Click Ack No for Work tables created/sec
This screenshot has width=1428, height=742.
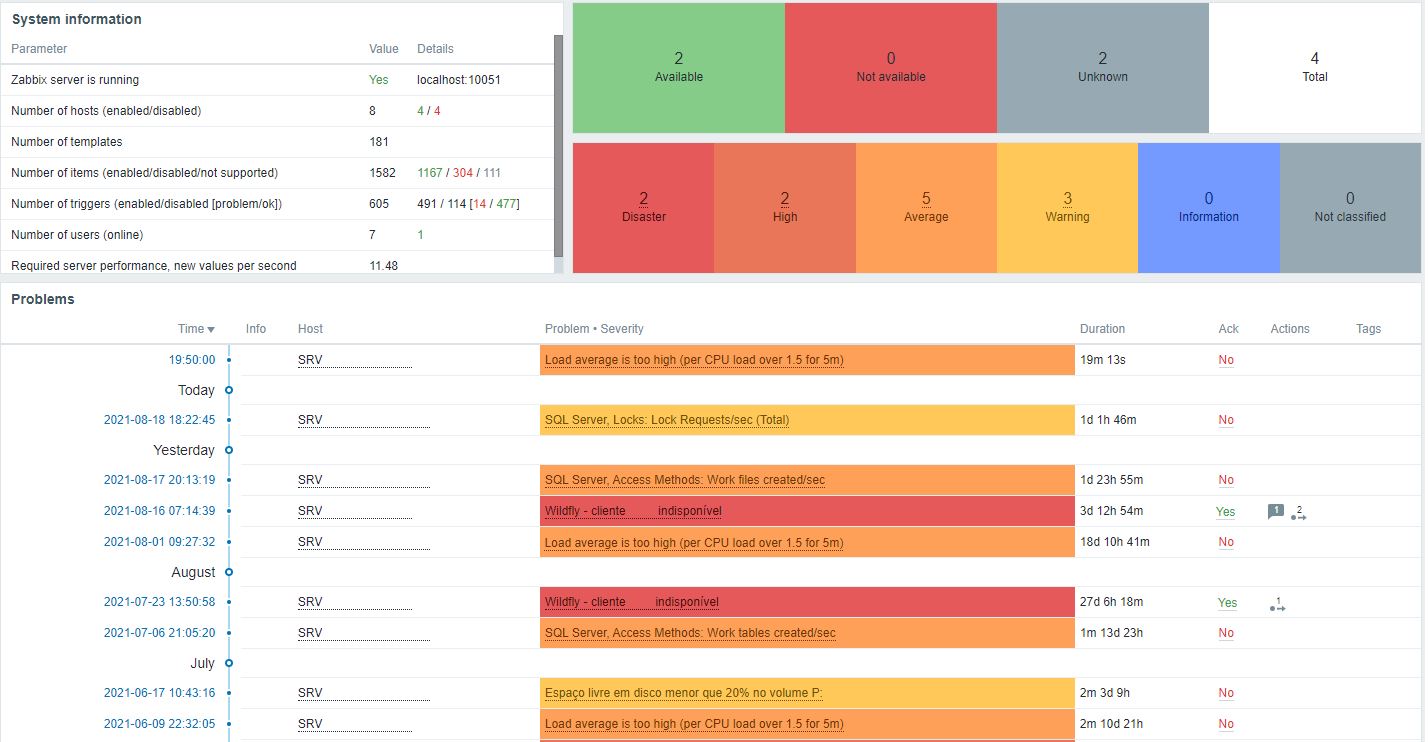[x=1226, y=633]
